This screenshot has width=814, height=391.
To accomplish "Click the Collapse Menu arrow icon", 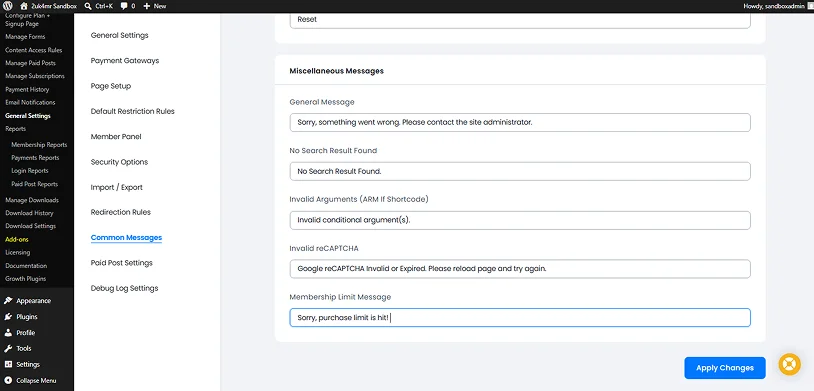I will (x=8, y=380).
